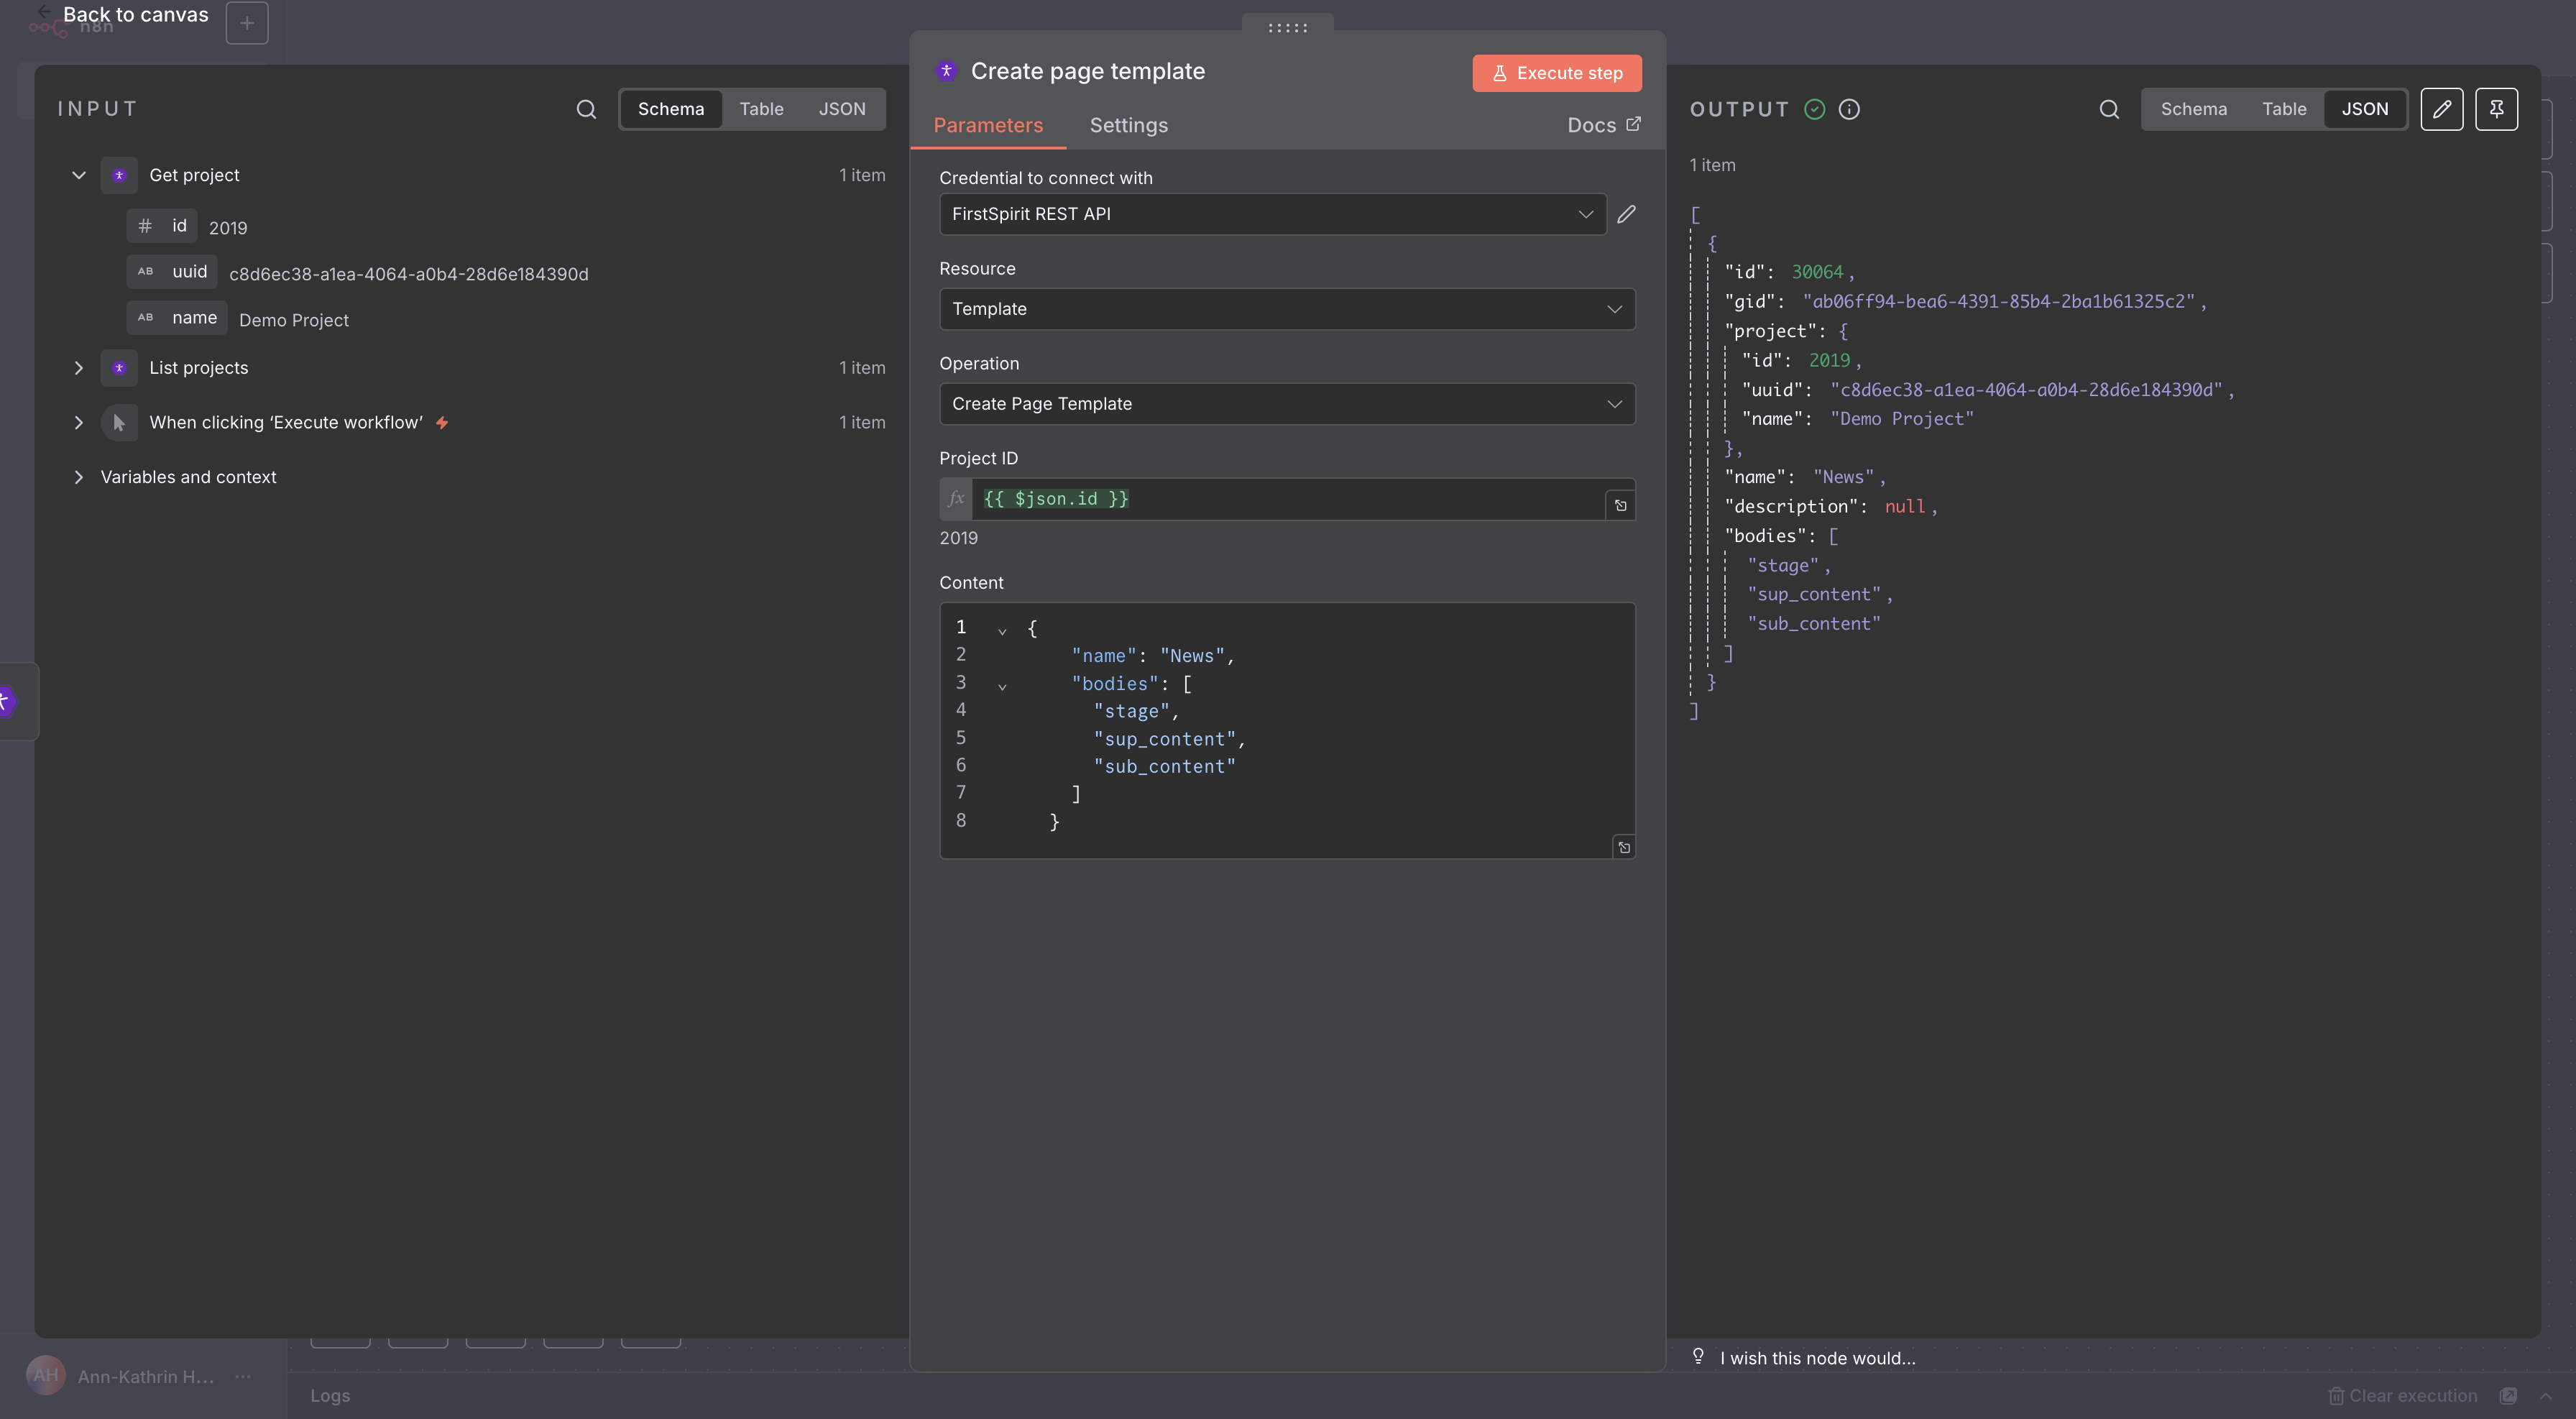Viewport: 2576px width, 1419px height.
Task: Switch INPUT view to JSON
Action: click(842, 109)
